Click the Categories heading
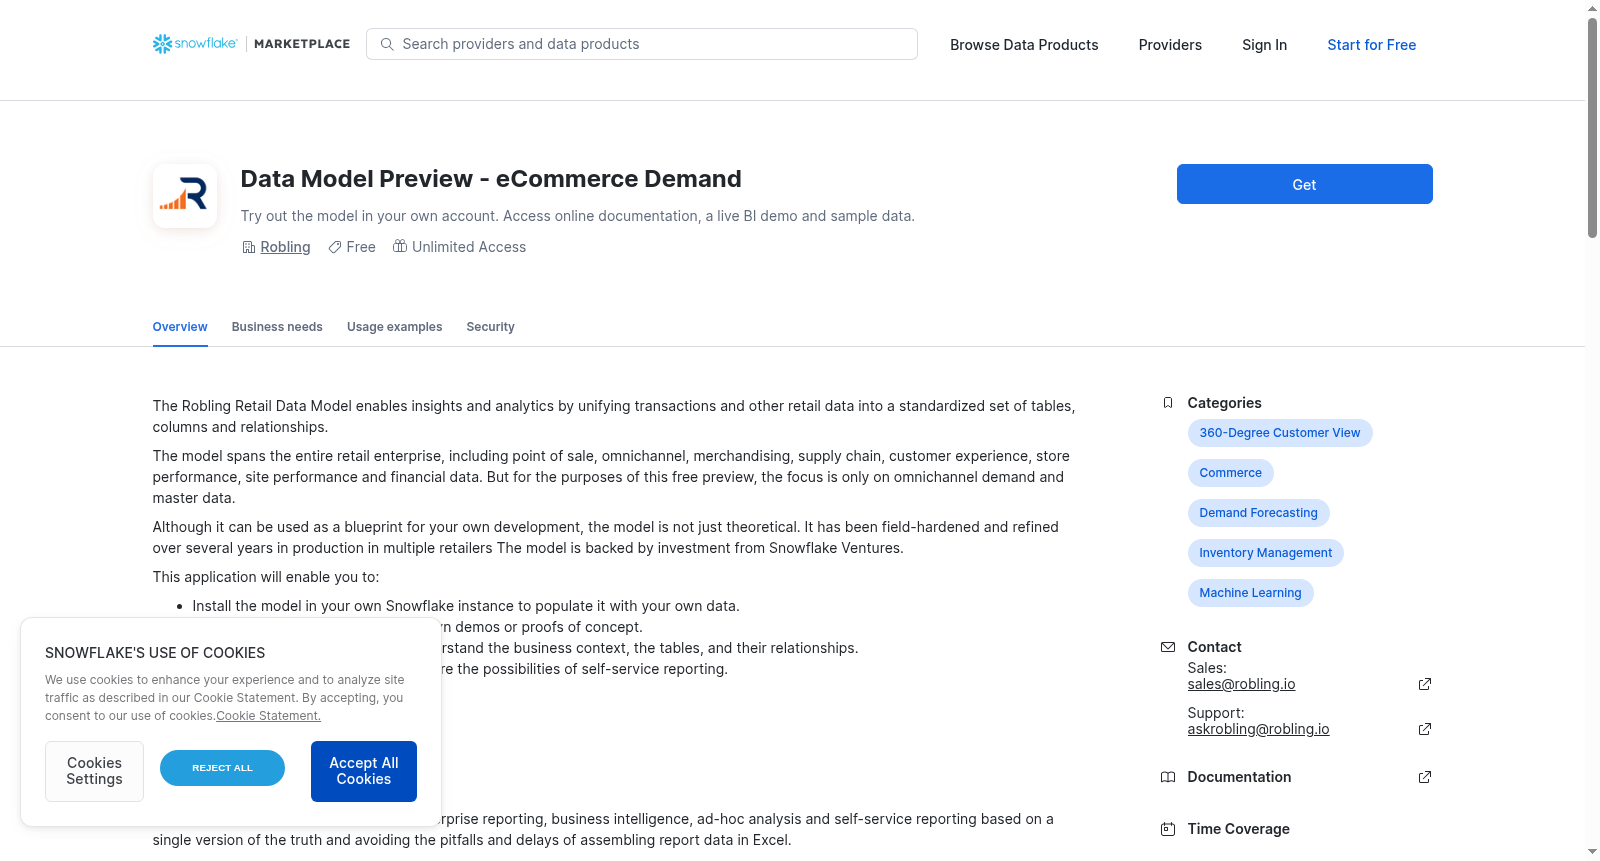Screen dimensions: 1600x861 [x=1224, y=403]
